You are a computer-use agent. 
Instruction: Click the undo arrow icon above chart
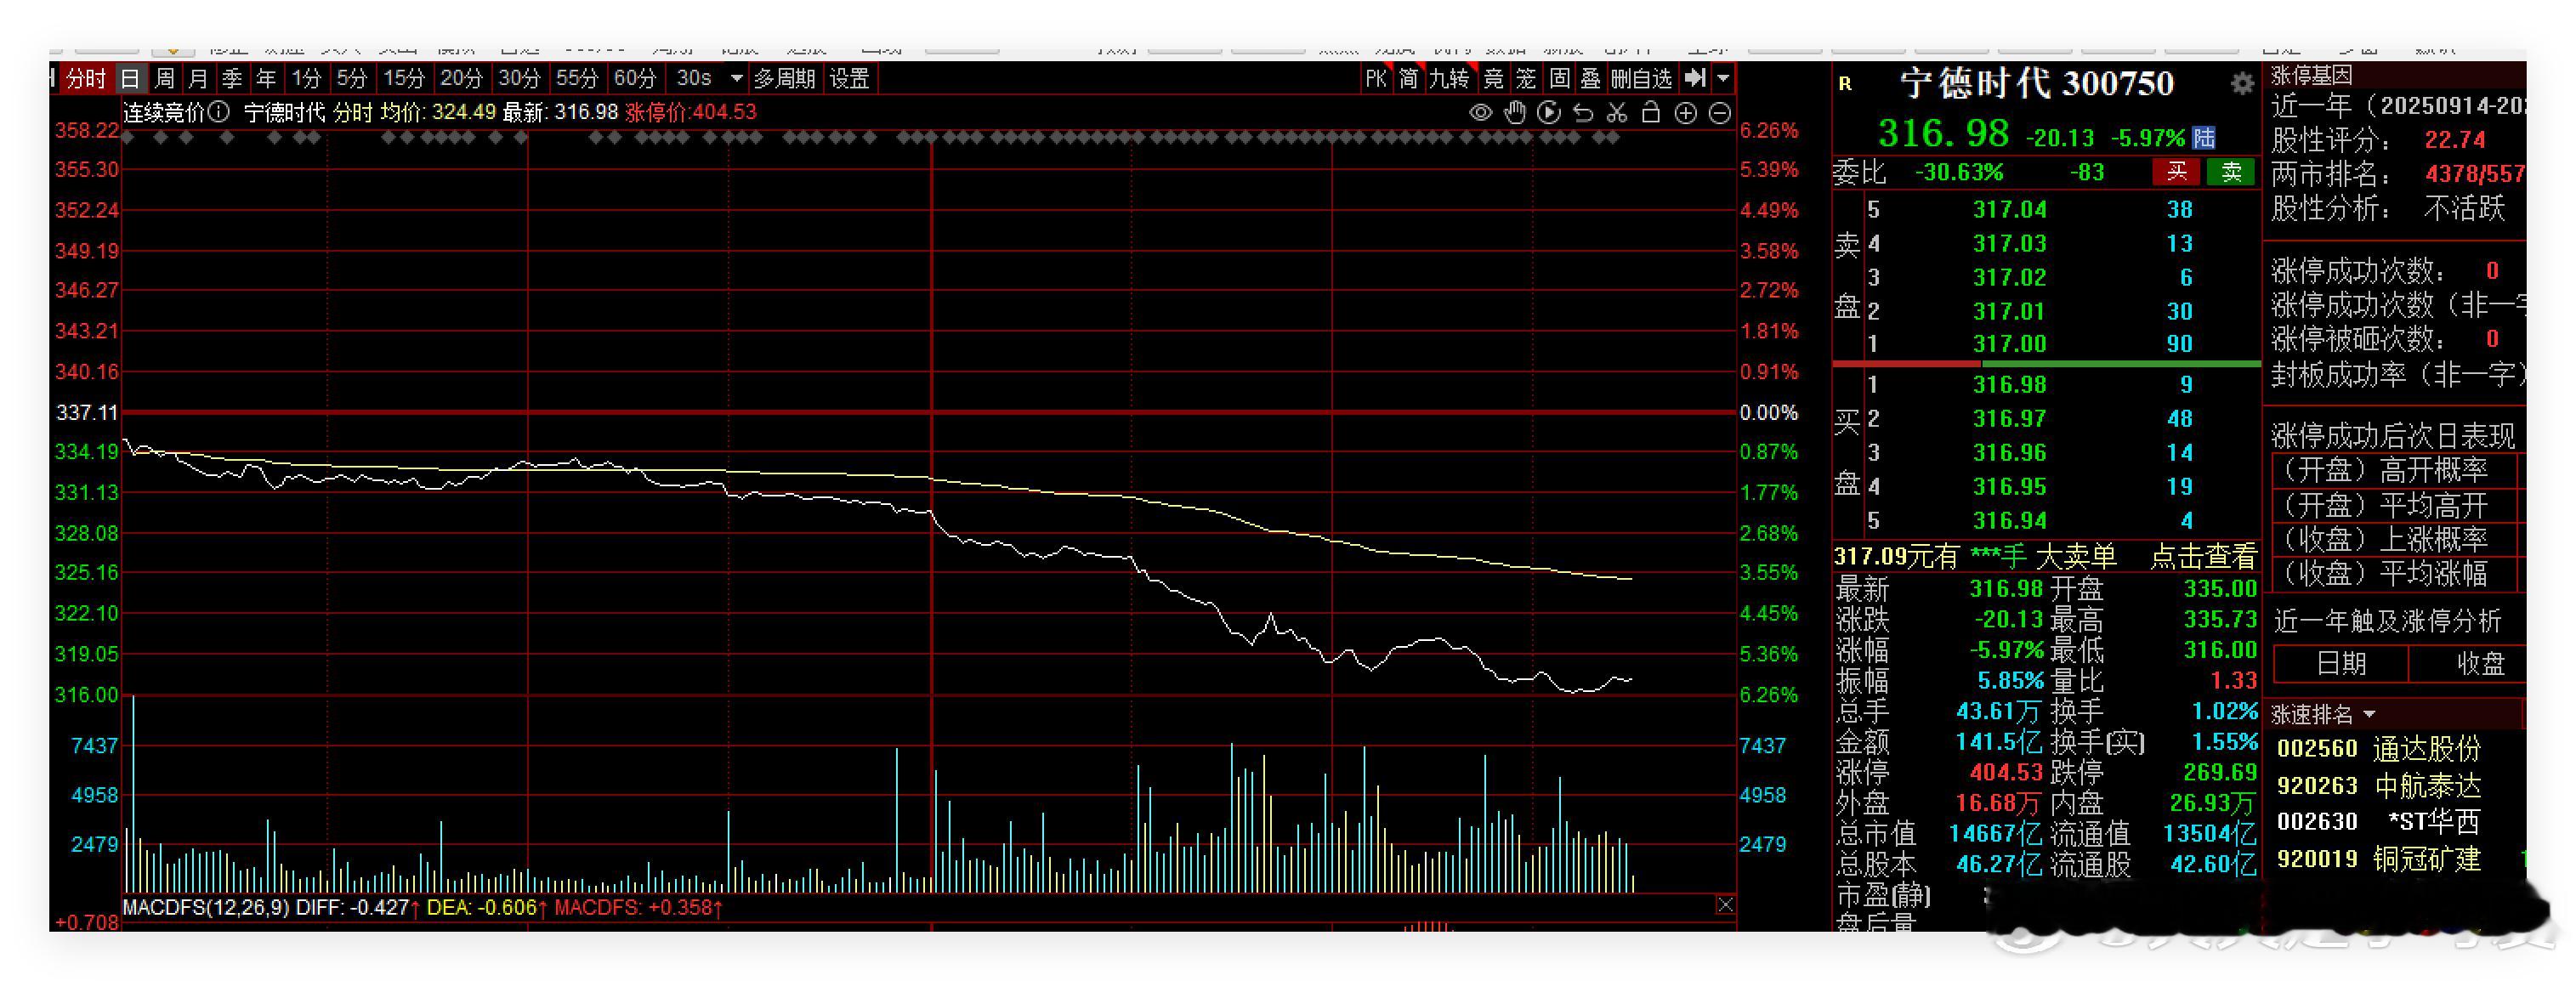click(1583, 113)
